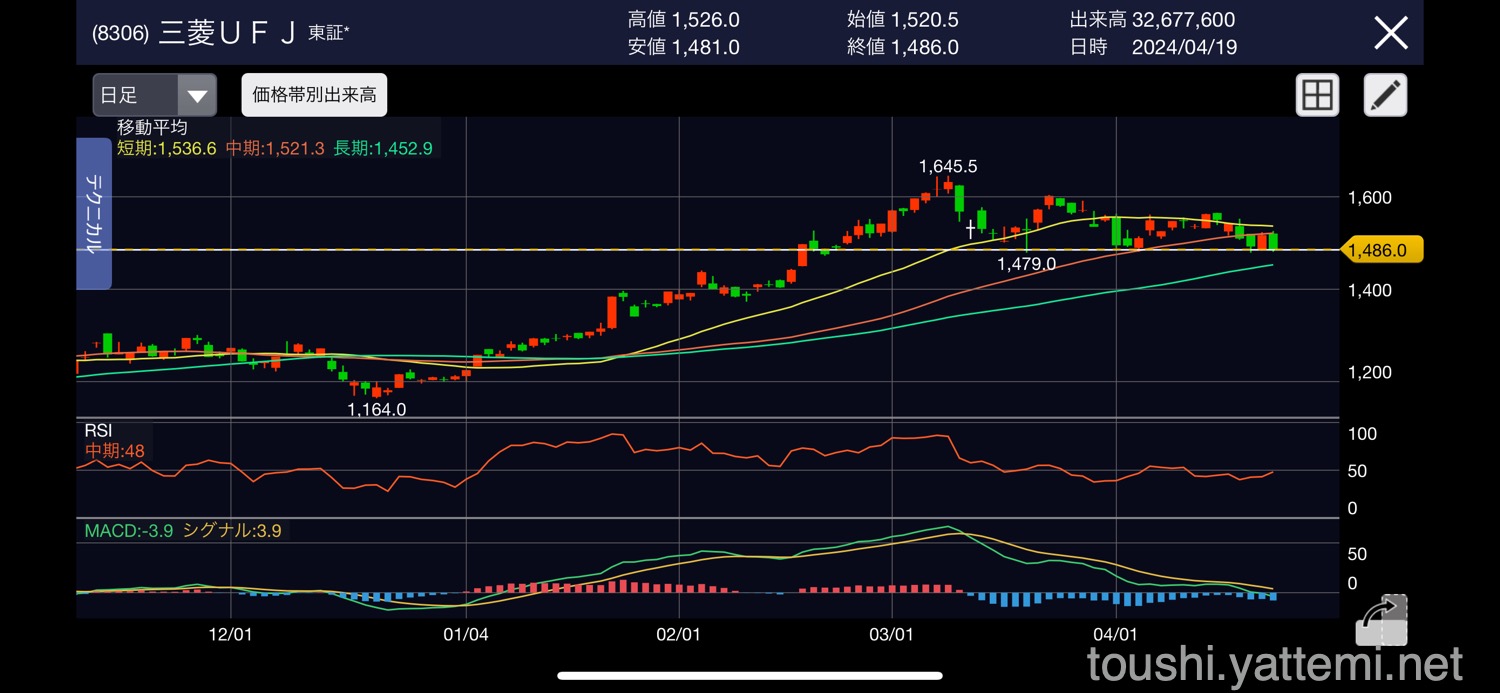Toggle the 価格帯別出来高 volume overlay
Viewport: 1500px width, 693px height.
pyautogui.click(x=314, y=95)
